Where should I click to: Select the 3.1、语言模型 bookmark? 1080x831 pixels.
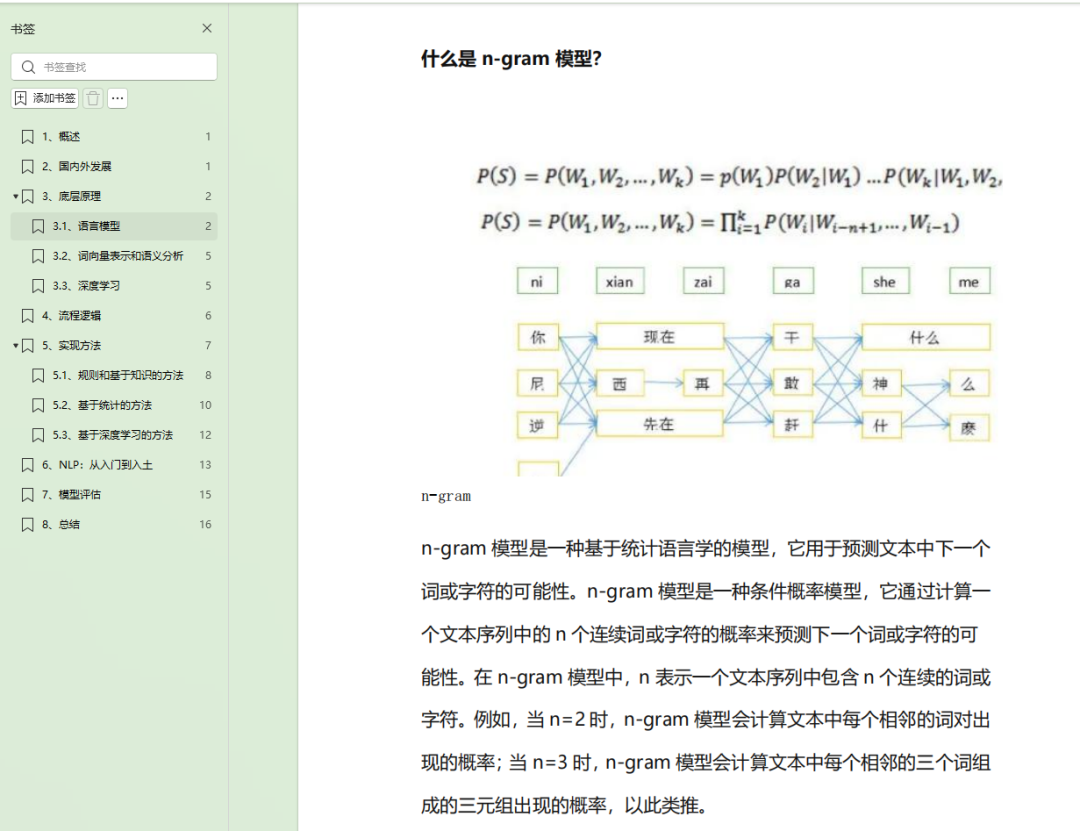pyautogui.click(x=114, y=226)
